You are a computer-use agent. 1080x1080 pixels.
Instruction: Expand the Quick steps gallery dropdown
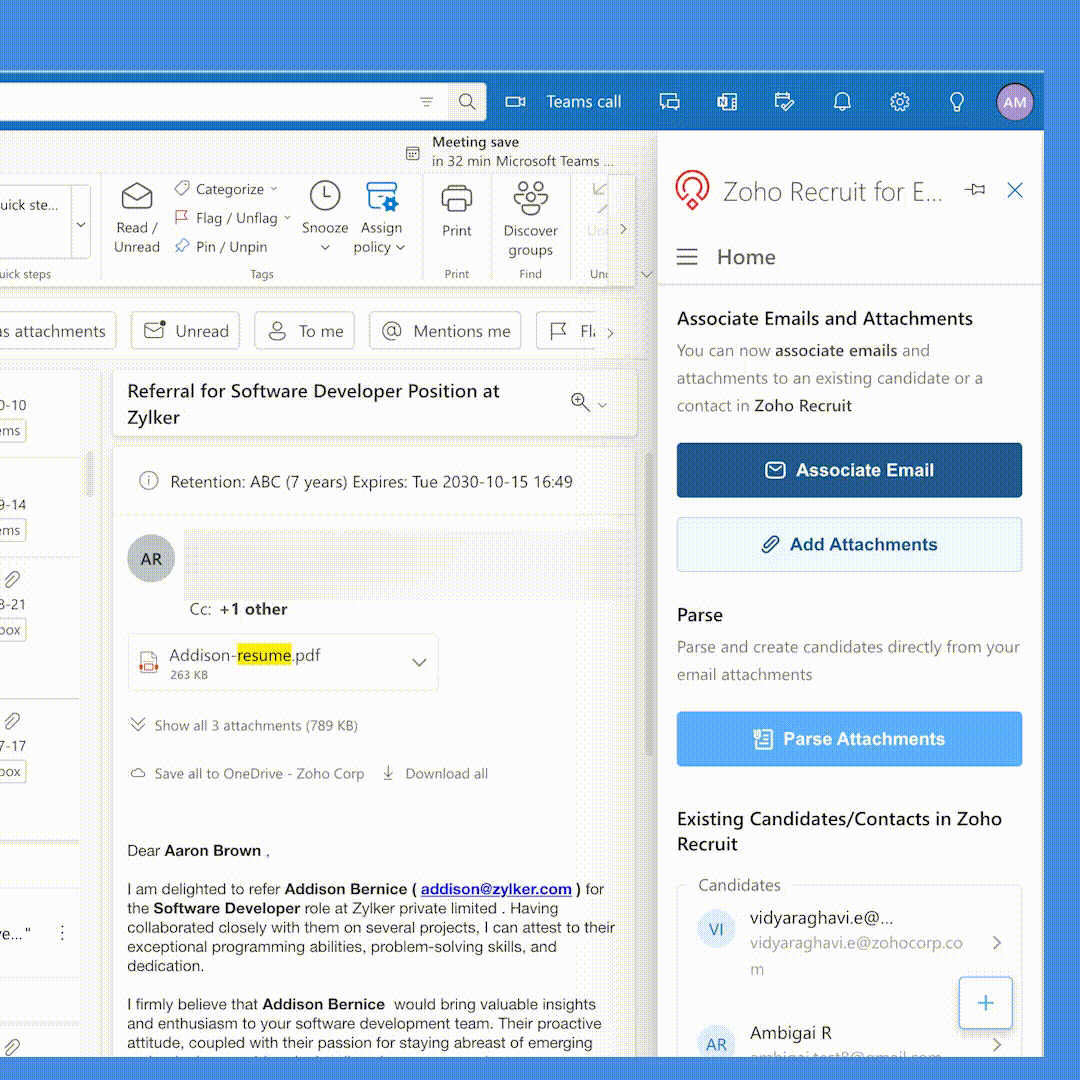point(81,225)
